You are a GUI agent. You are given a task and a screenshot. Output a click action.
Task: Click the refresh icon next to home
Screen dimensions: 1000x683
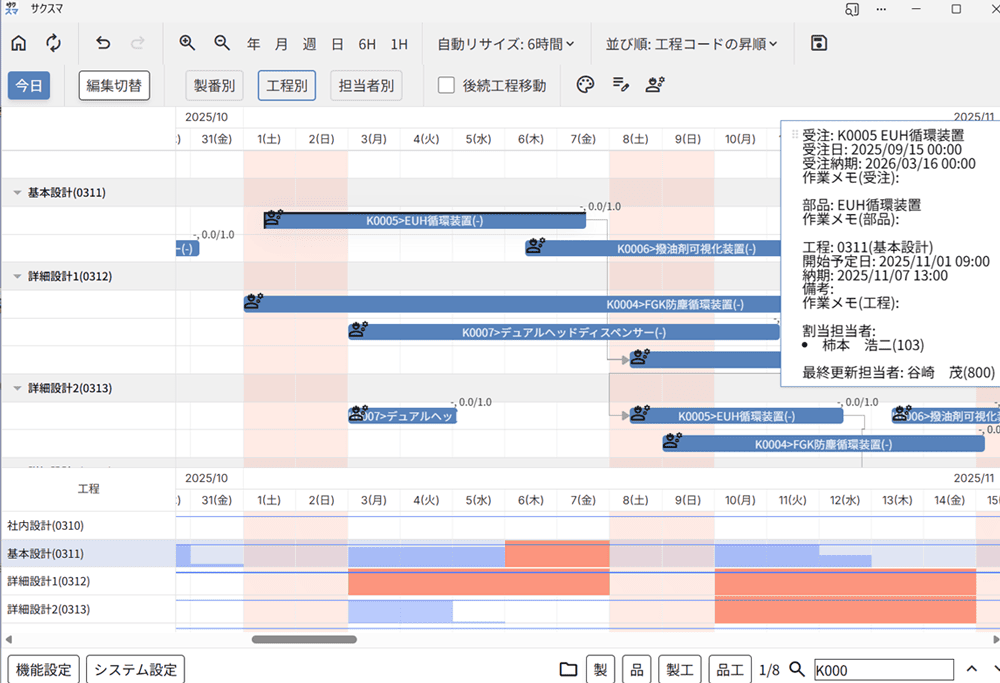(54, 43)
